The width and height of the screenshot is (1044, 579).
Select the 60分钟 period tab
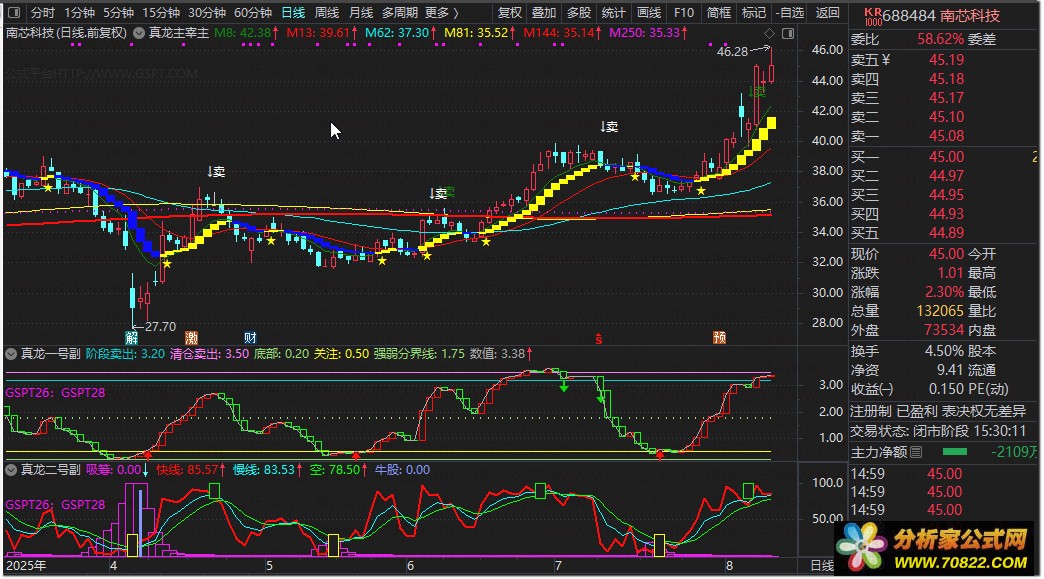(253, 13)
